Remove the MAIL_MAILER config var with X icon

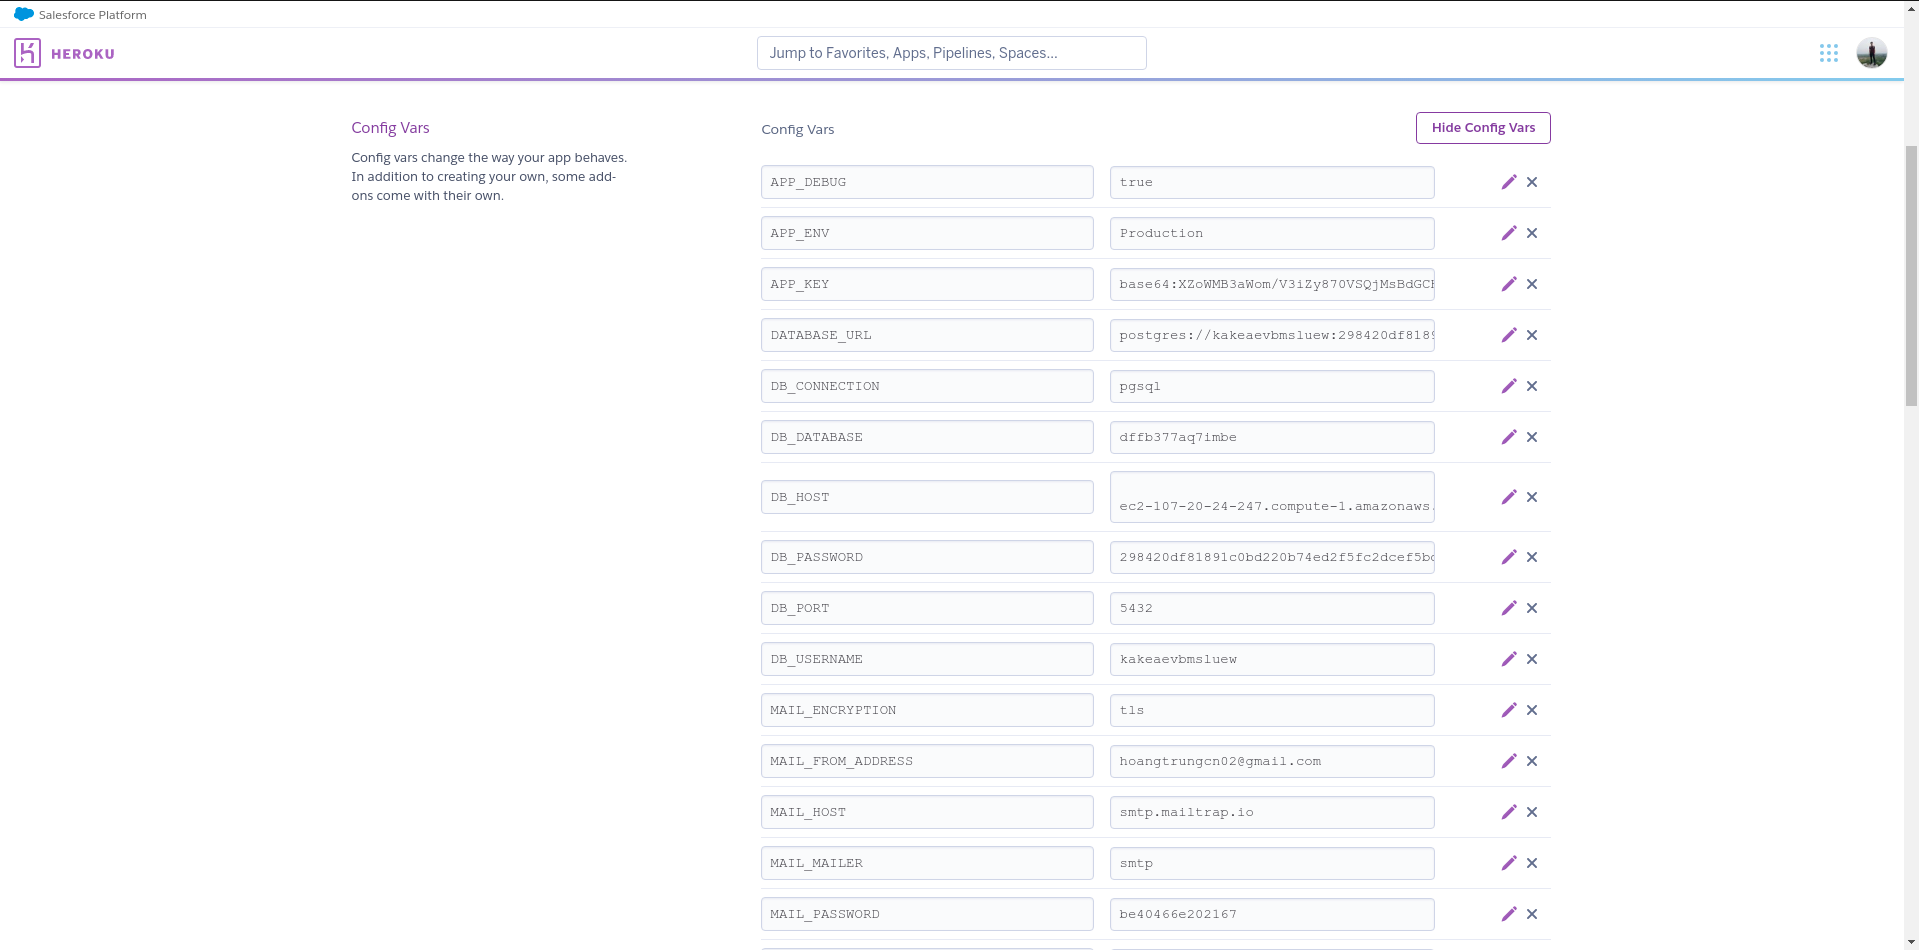pyautogui.click(x=1531, y=862)
